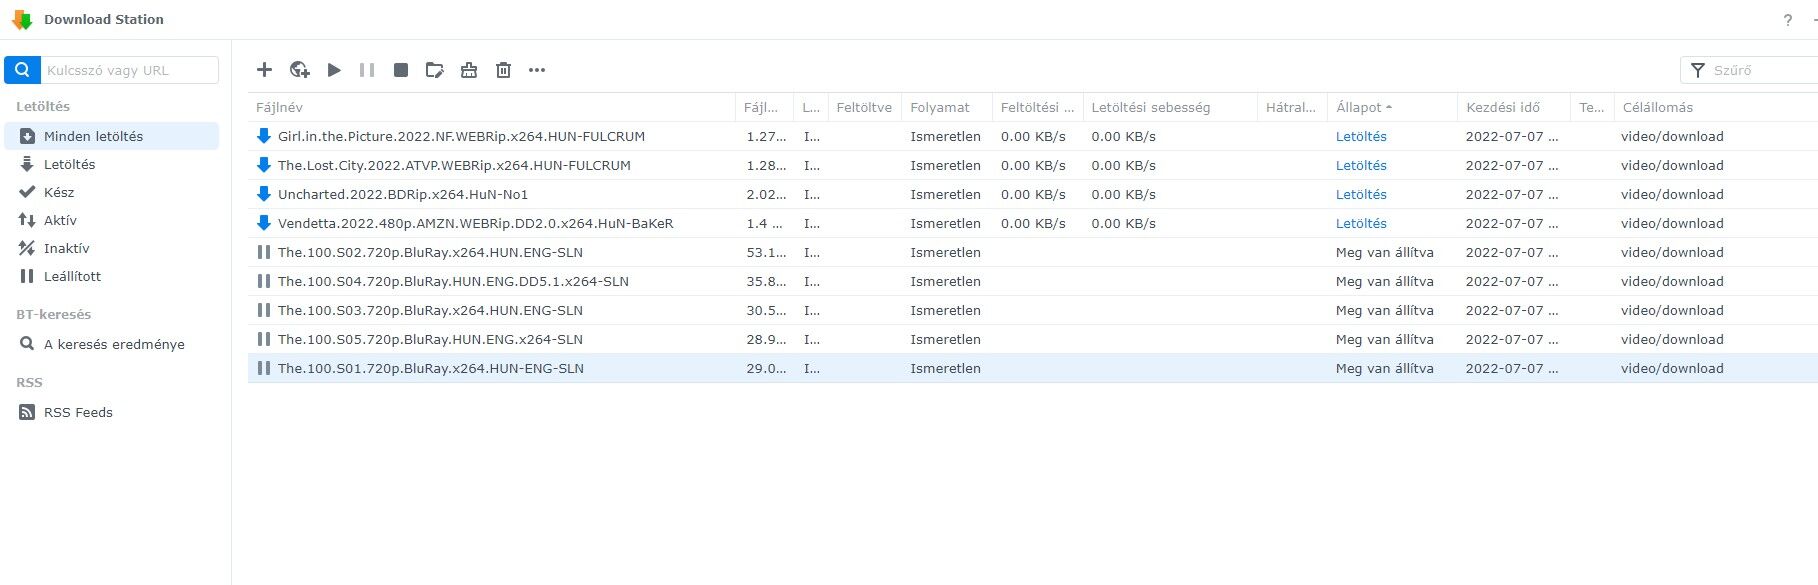The image size is (1818, 585).
Task: Sort by Célállomás column header
Action: click(x=1715, y=107)
